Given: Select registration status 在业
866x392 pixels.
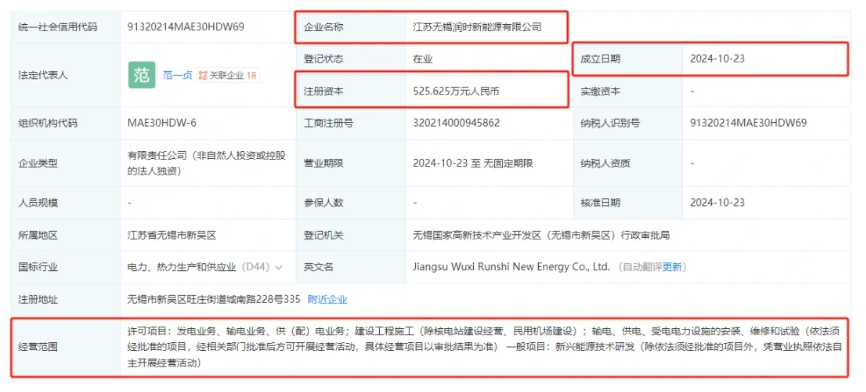Looking at the screenshot, I should (423, 59).
